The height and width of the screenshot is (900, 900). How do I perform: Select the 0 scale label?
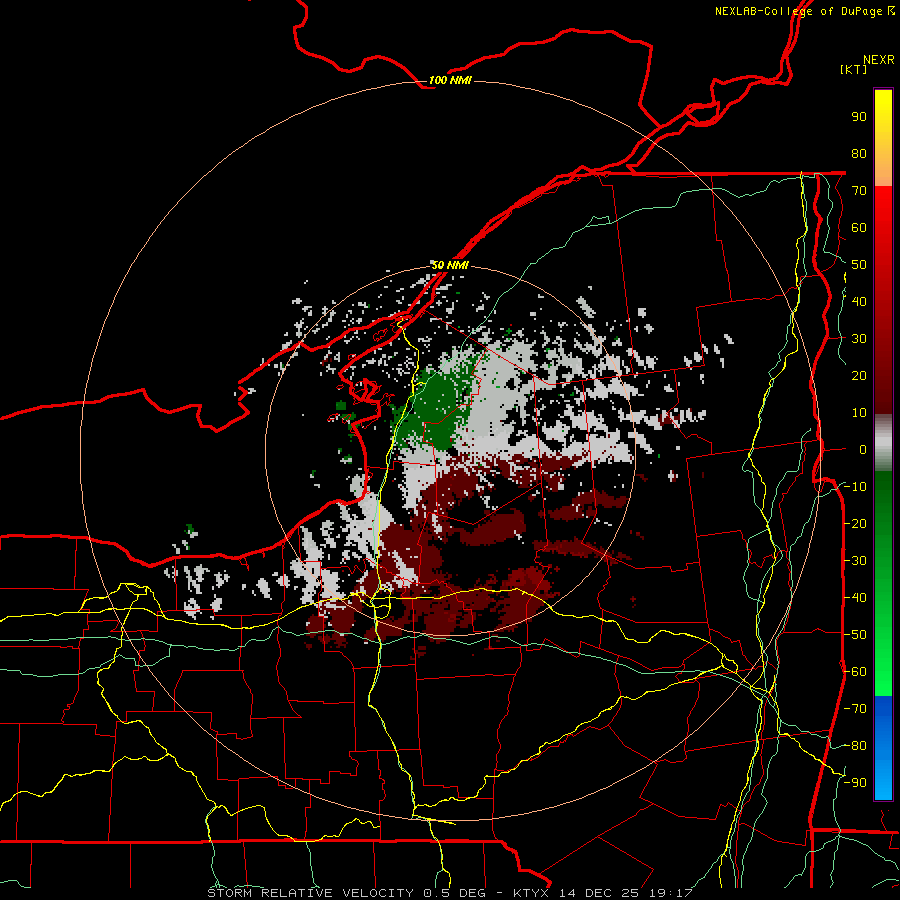coord(863,449)
